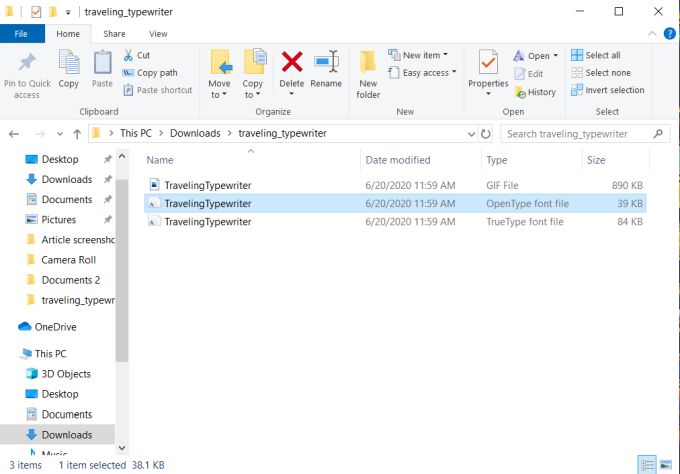Open recent locations dropdown arrow
Viewport: 680px width, 474px height.
(x=60, y=134)
